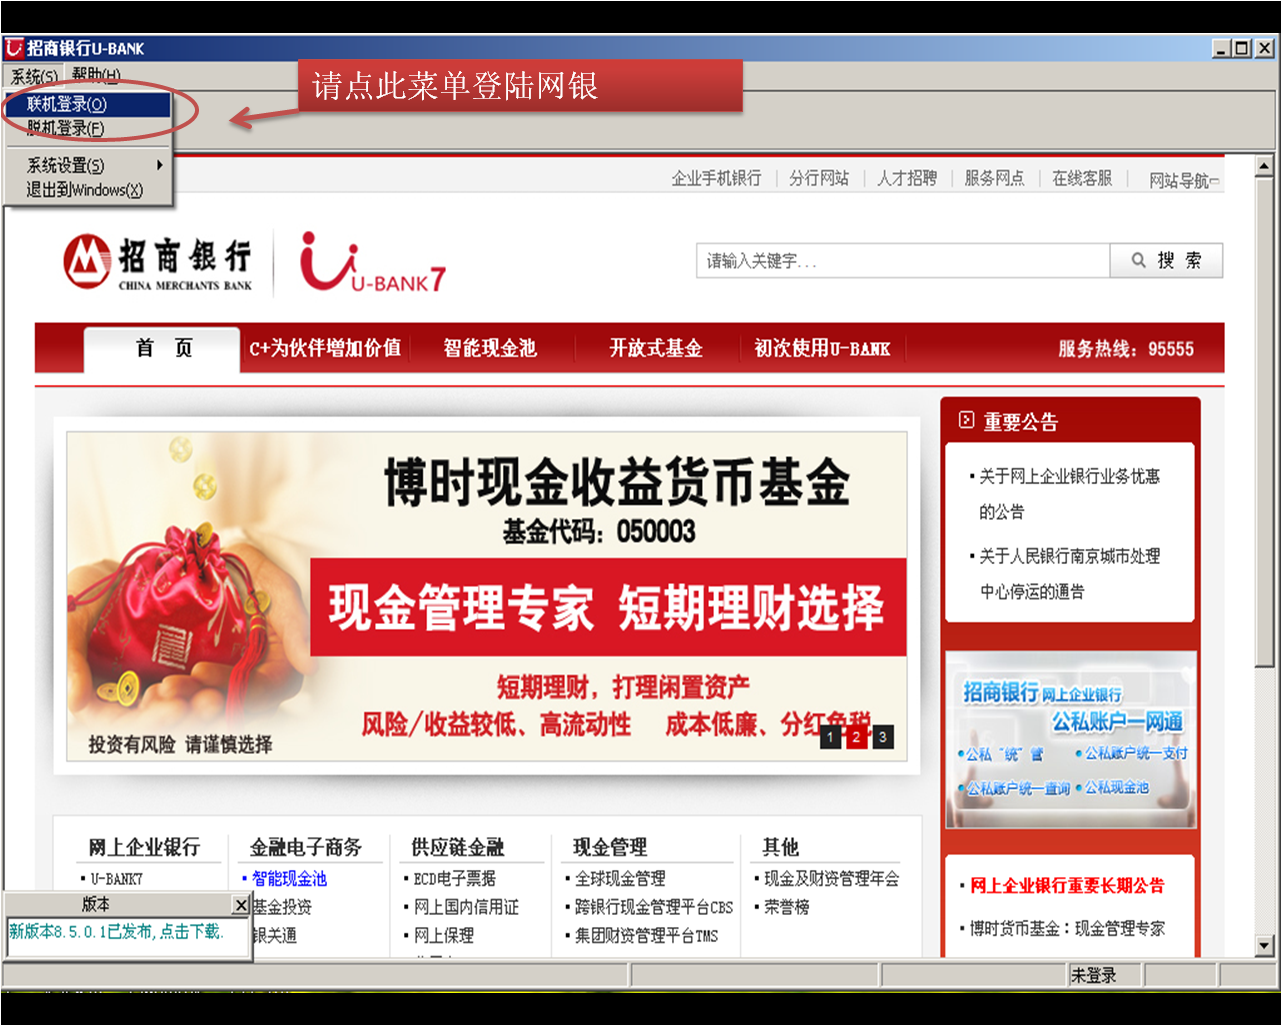Click the 搜索 button
Image resolution: width=1282 pixels, height=1026 pixels.
[x=1166, y=260]
